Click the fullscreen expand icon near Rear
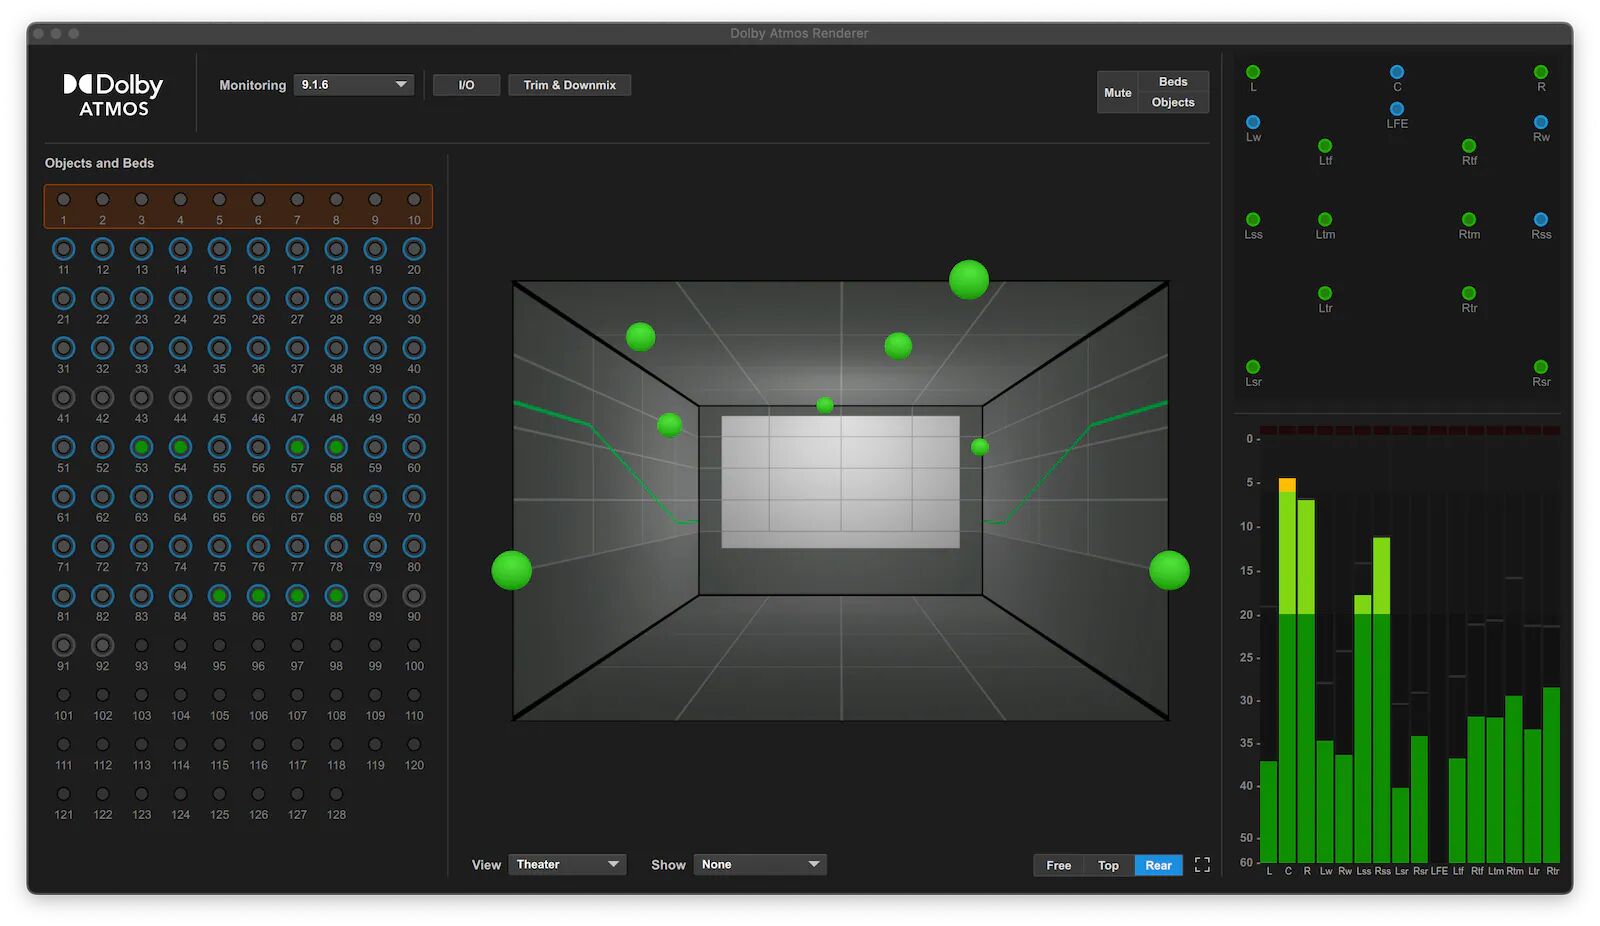Image resolution: width=1600 pixels, height=926 pixels. tap(1202, 864)
